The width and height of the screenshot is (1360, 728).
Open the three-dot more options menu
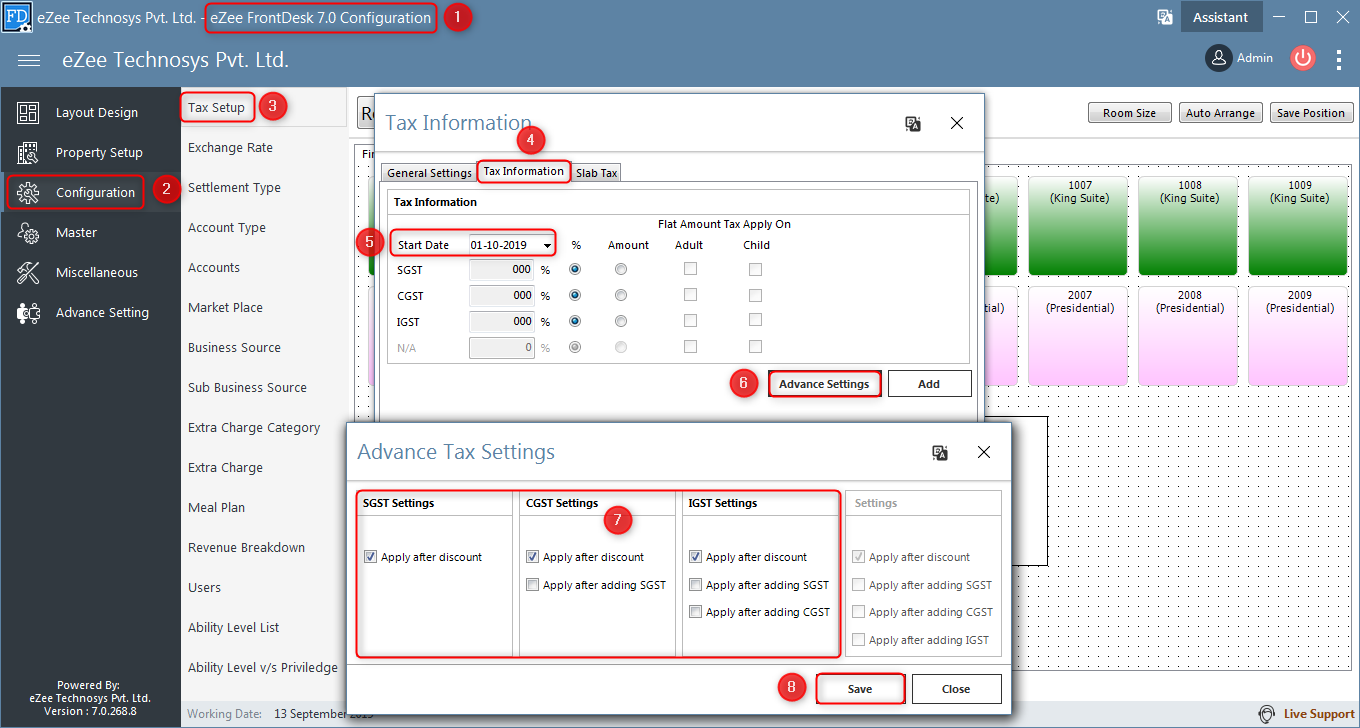click(1339, 60)
